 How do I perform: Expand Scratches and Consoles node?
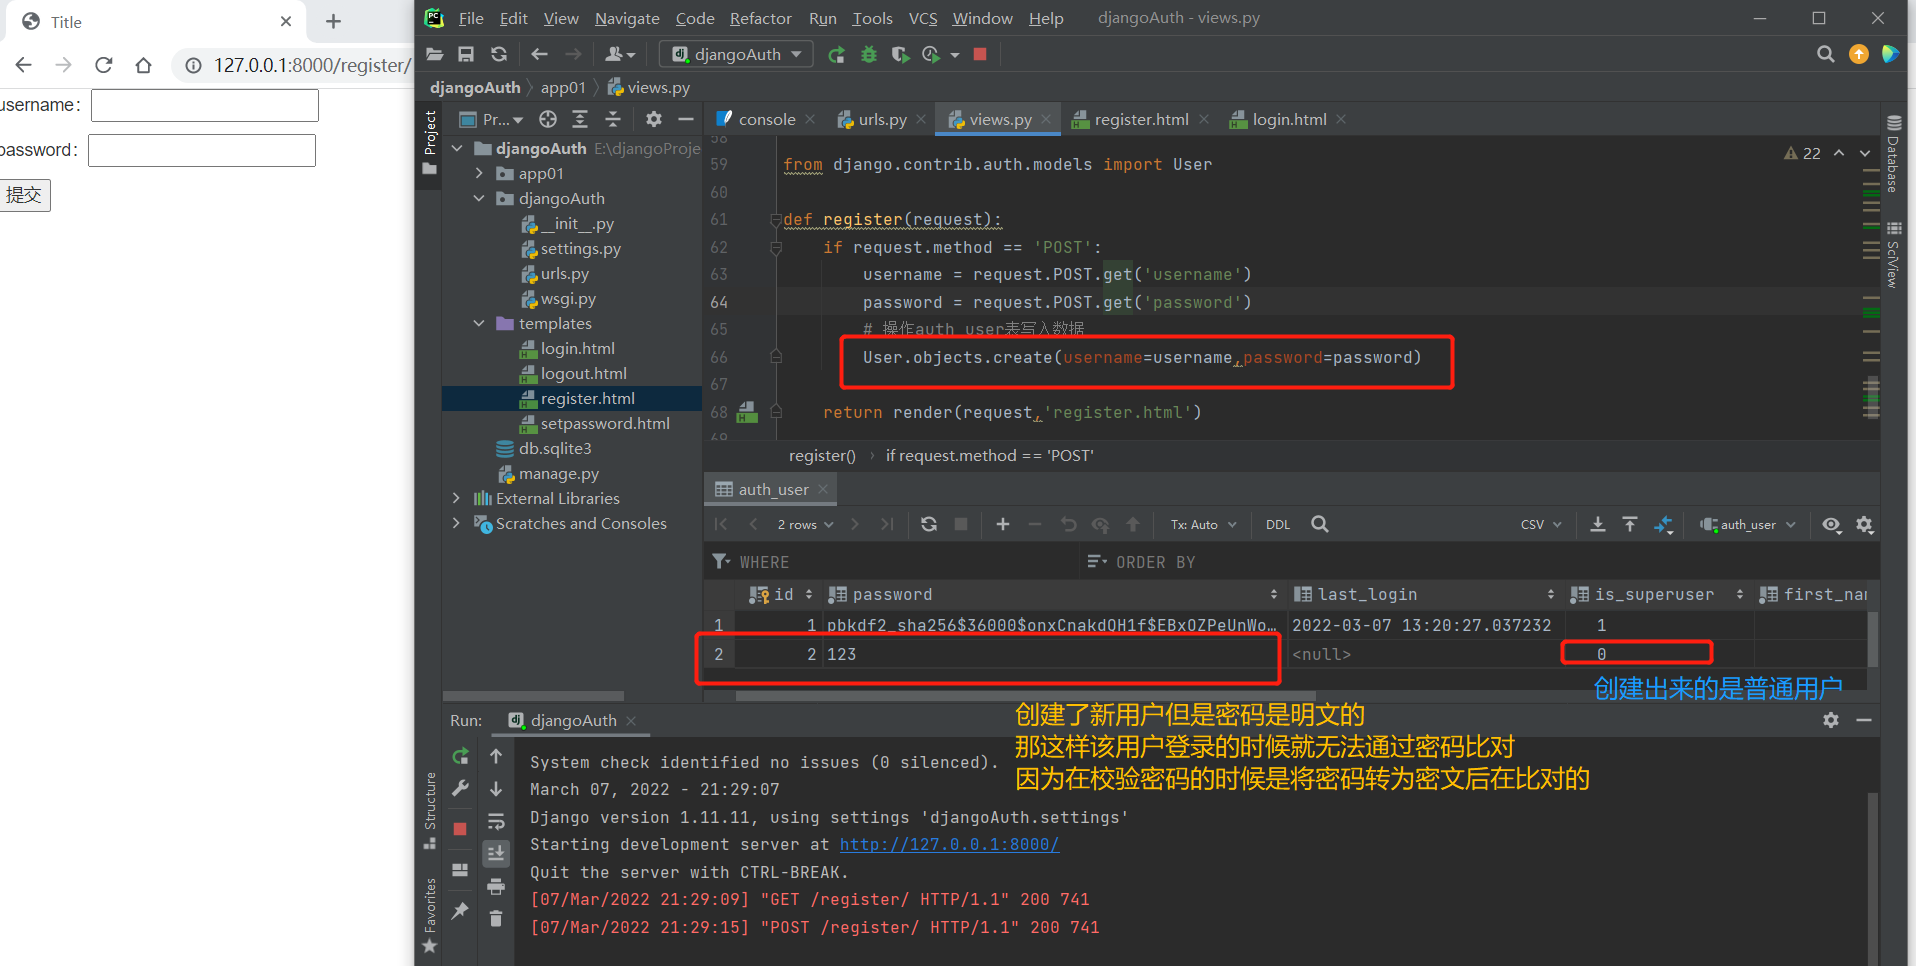[x=457, y=523]
